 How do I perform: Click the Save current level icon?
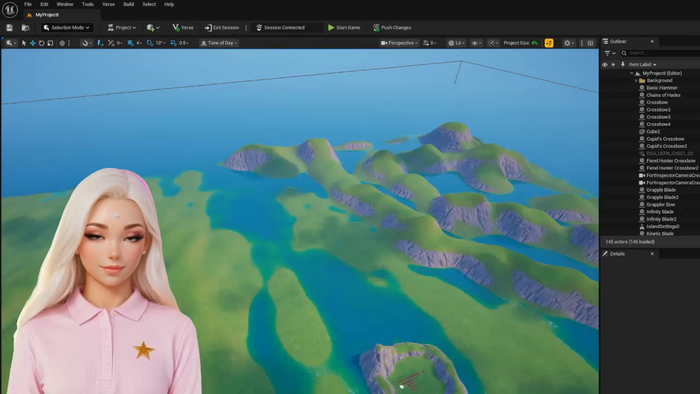click(x=9, y=28)
